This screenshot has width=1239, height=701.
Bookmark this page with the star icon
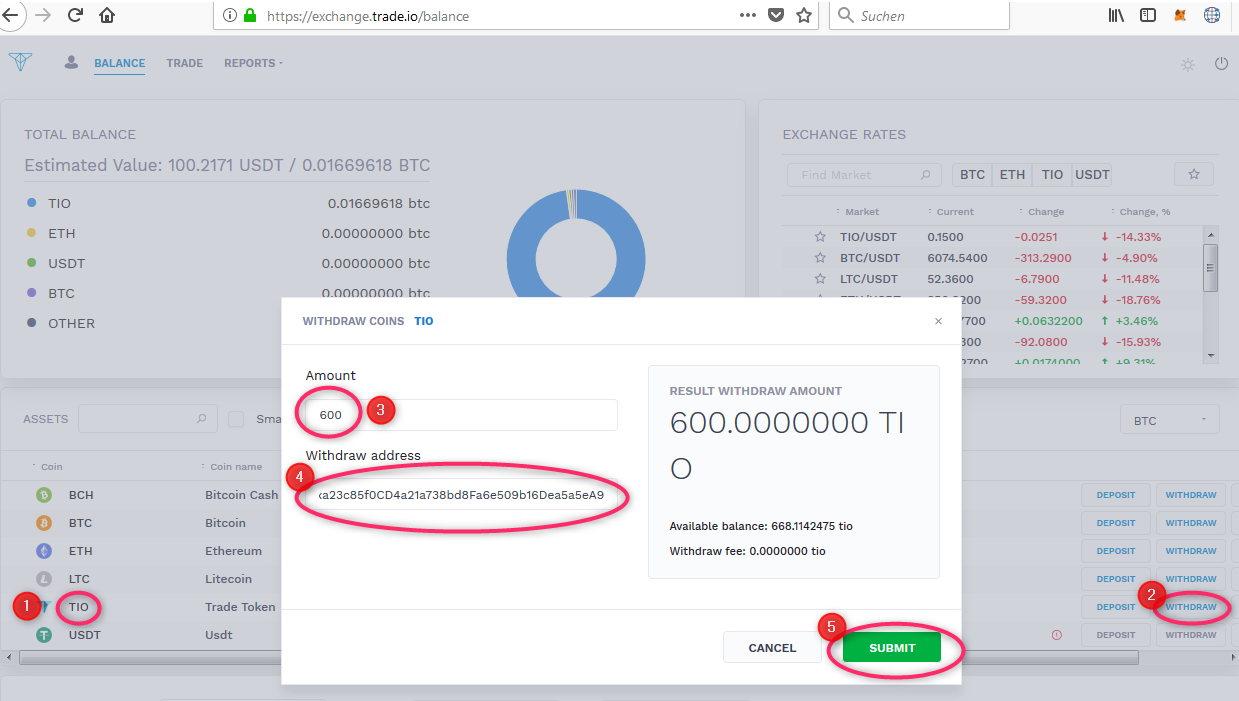pos(804,16)
